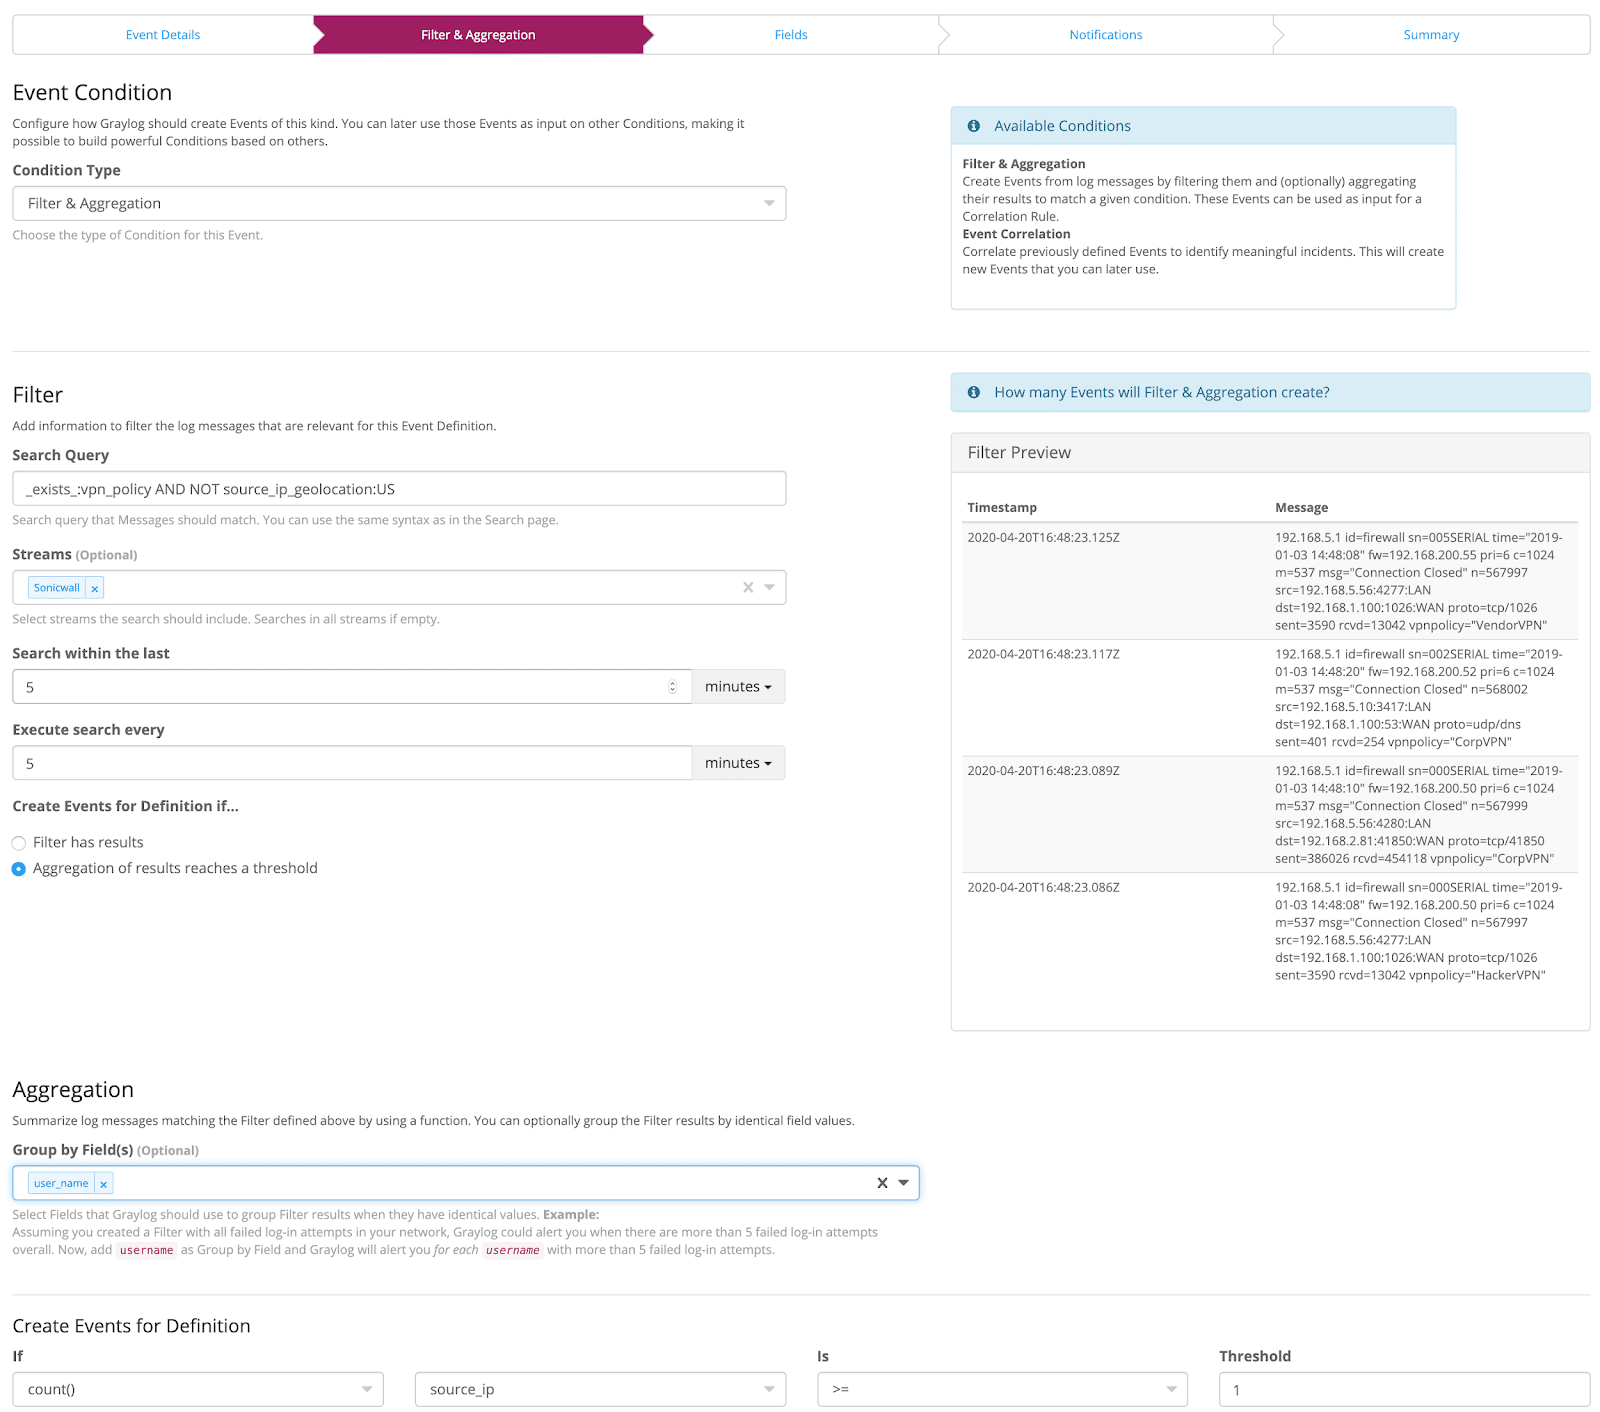Click info icon beside How many Events
1600x1412 pixels.
pyautogui.click(x=973, y=393)
